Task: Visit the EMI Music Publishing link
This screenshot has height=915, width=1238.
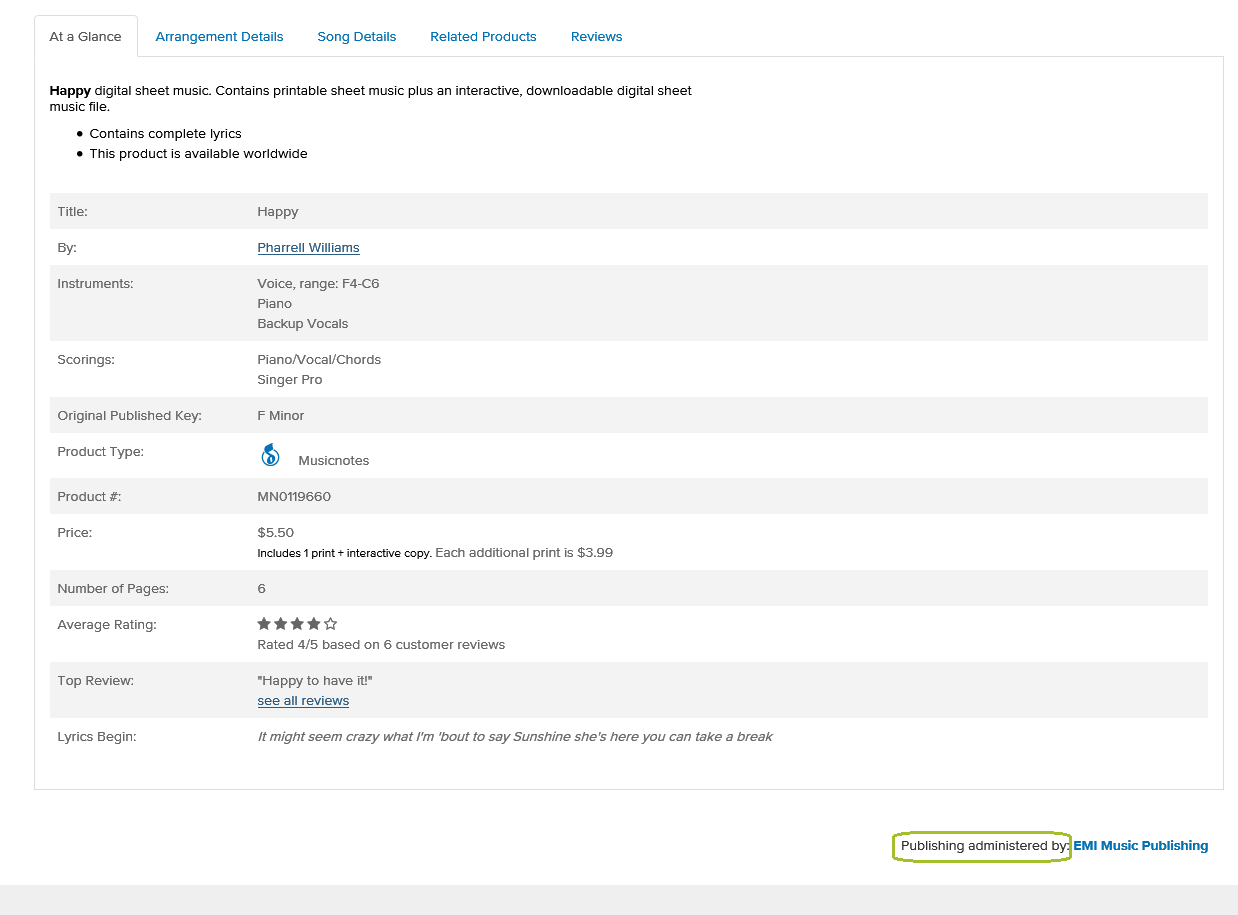Action: [x=1141, y=846]
